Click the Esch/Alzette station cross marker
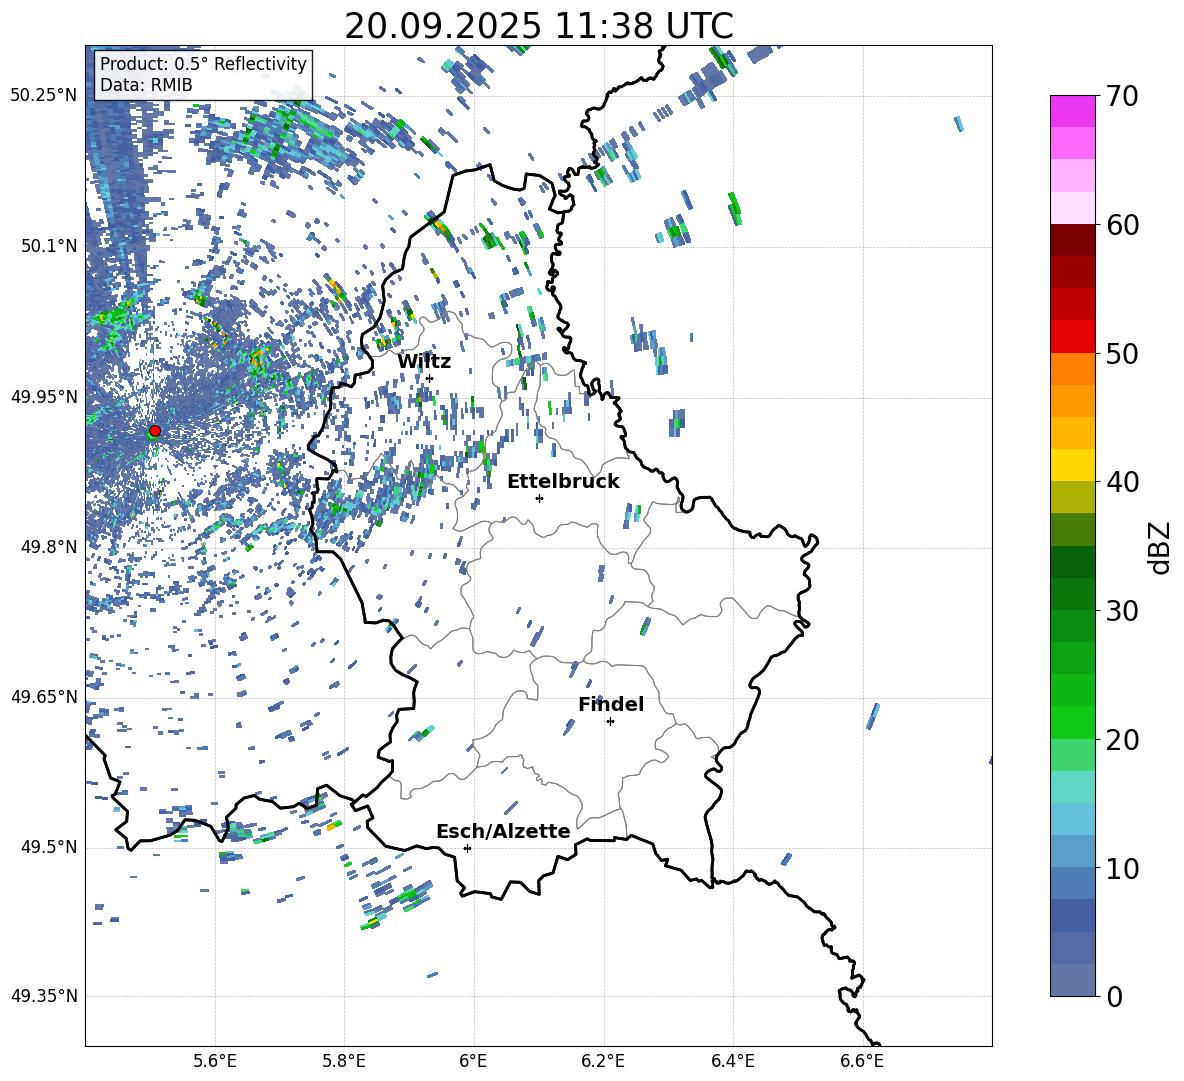The image size is (1184, 1081). pos(467,848)
